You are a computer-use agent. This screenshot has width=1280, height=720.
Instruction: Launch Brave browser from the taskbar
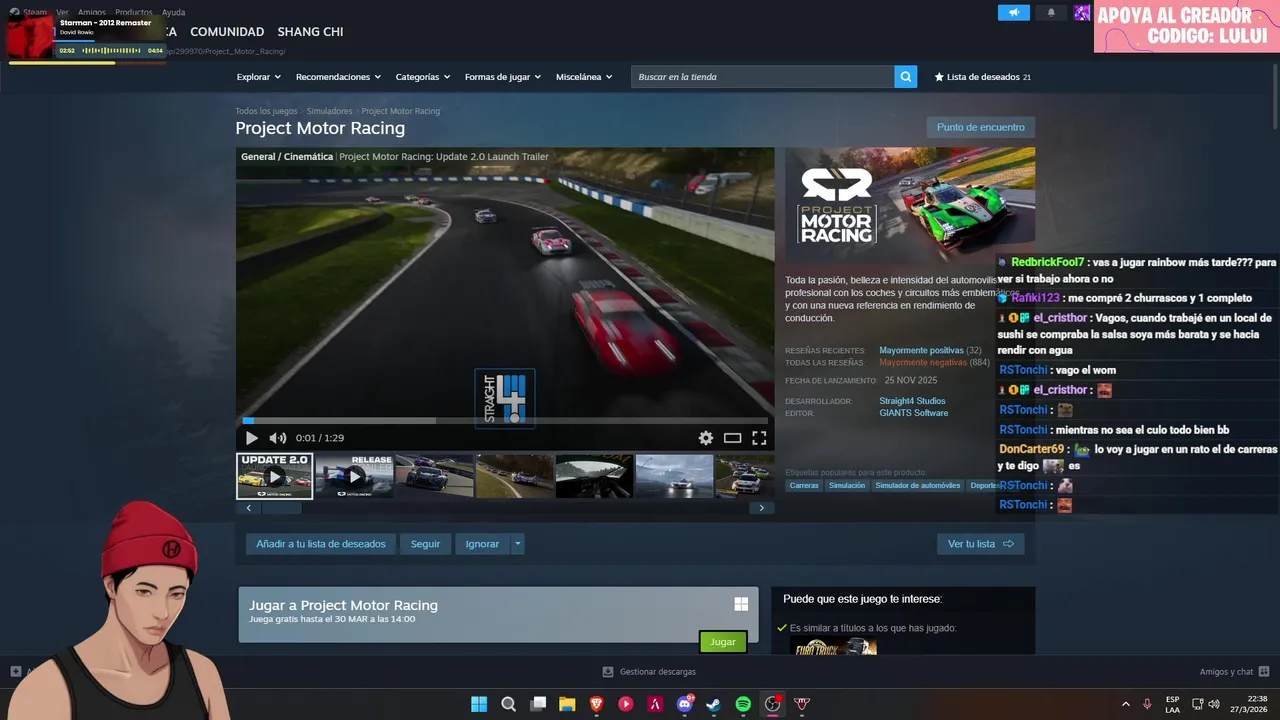(x=597, y=704)
